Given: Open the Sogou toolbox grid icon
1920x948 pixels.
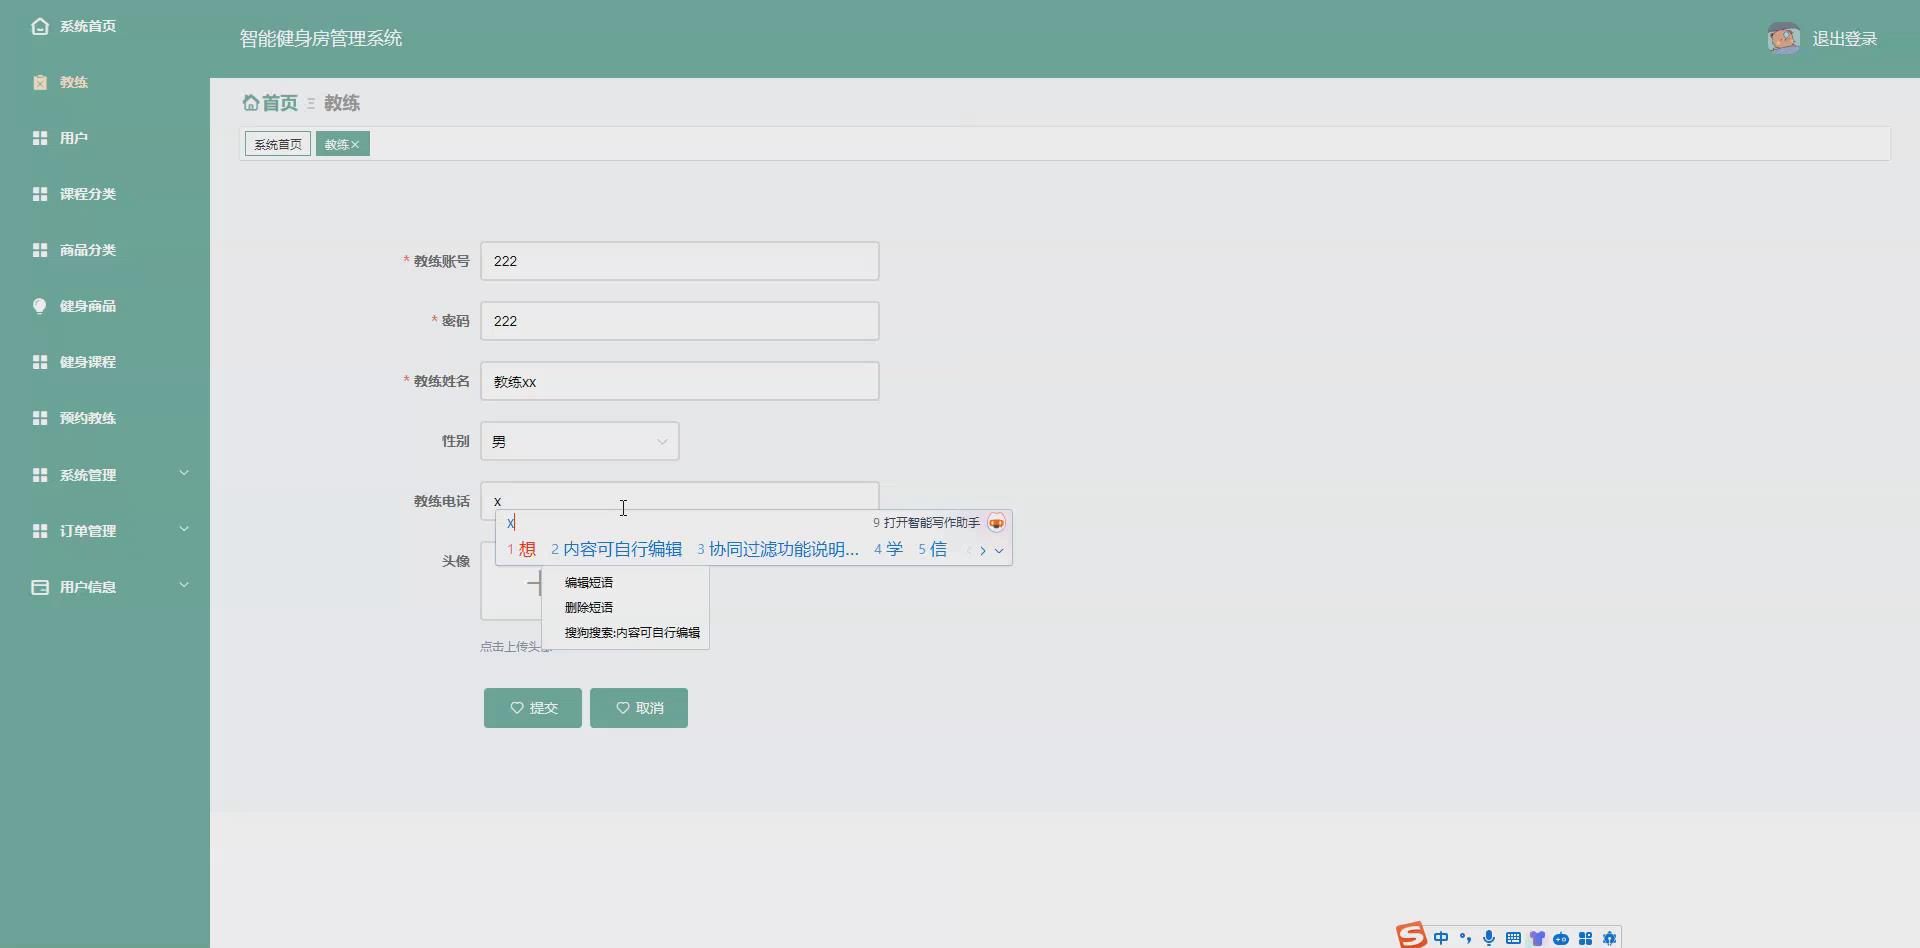Looking at the screenshot, I should pos(1585,938).
